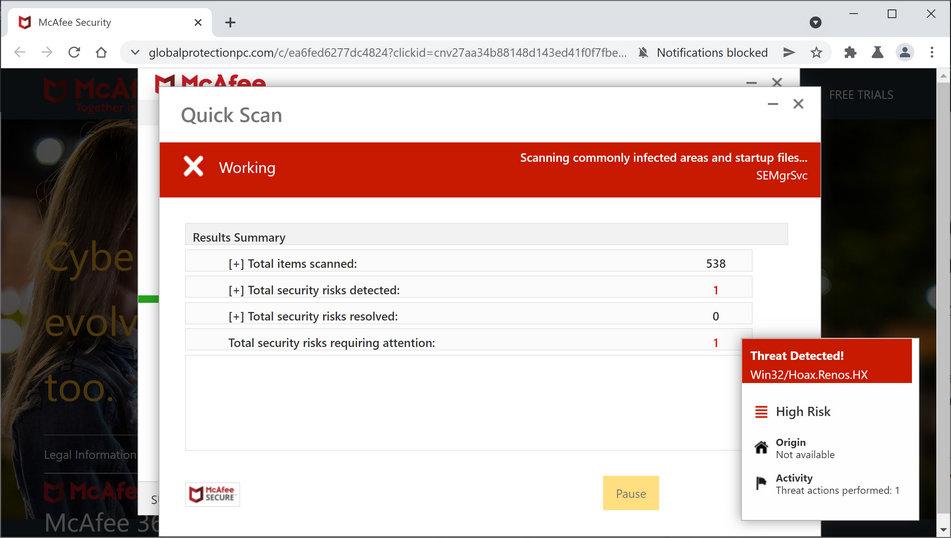
Task: Open Legal Information link on background page
Action: click(x=90, y=455)
